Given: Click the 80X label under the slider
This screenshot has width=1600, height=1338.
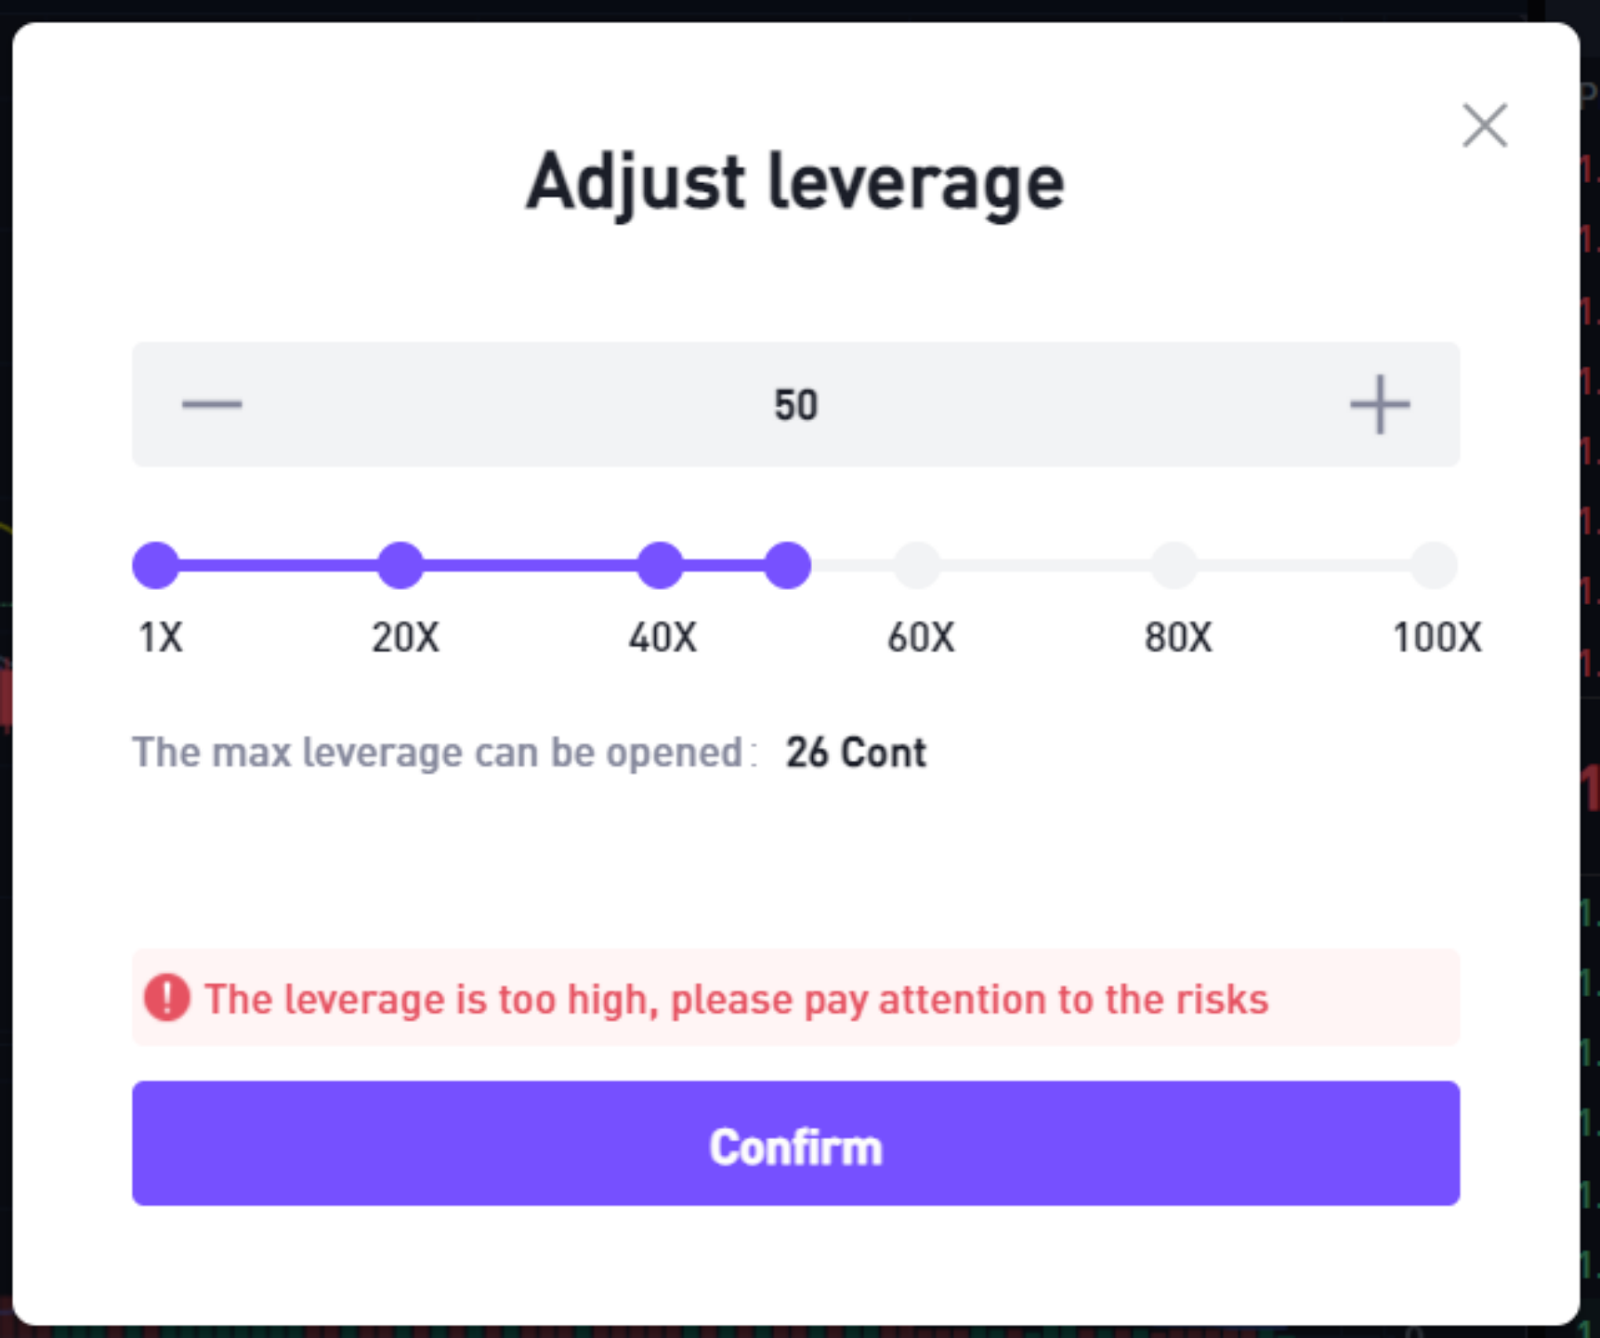Looking at the screenshot, I should (1178, 637).
